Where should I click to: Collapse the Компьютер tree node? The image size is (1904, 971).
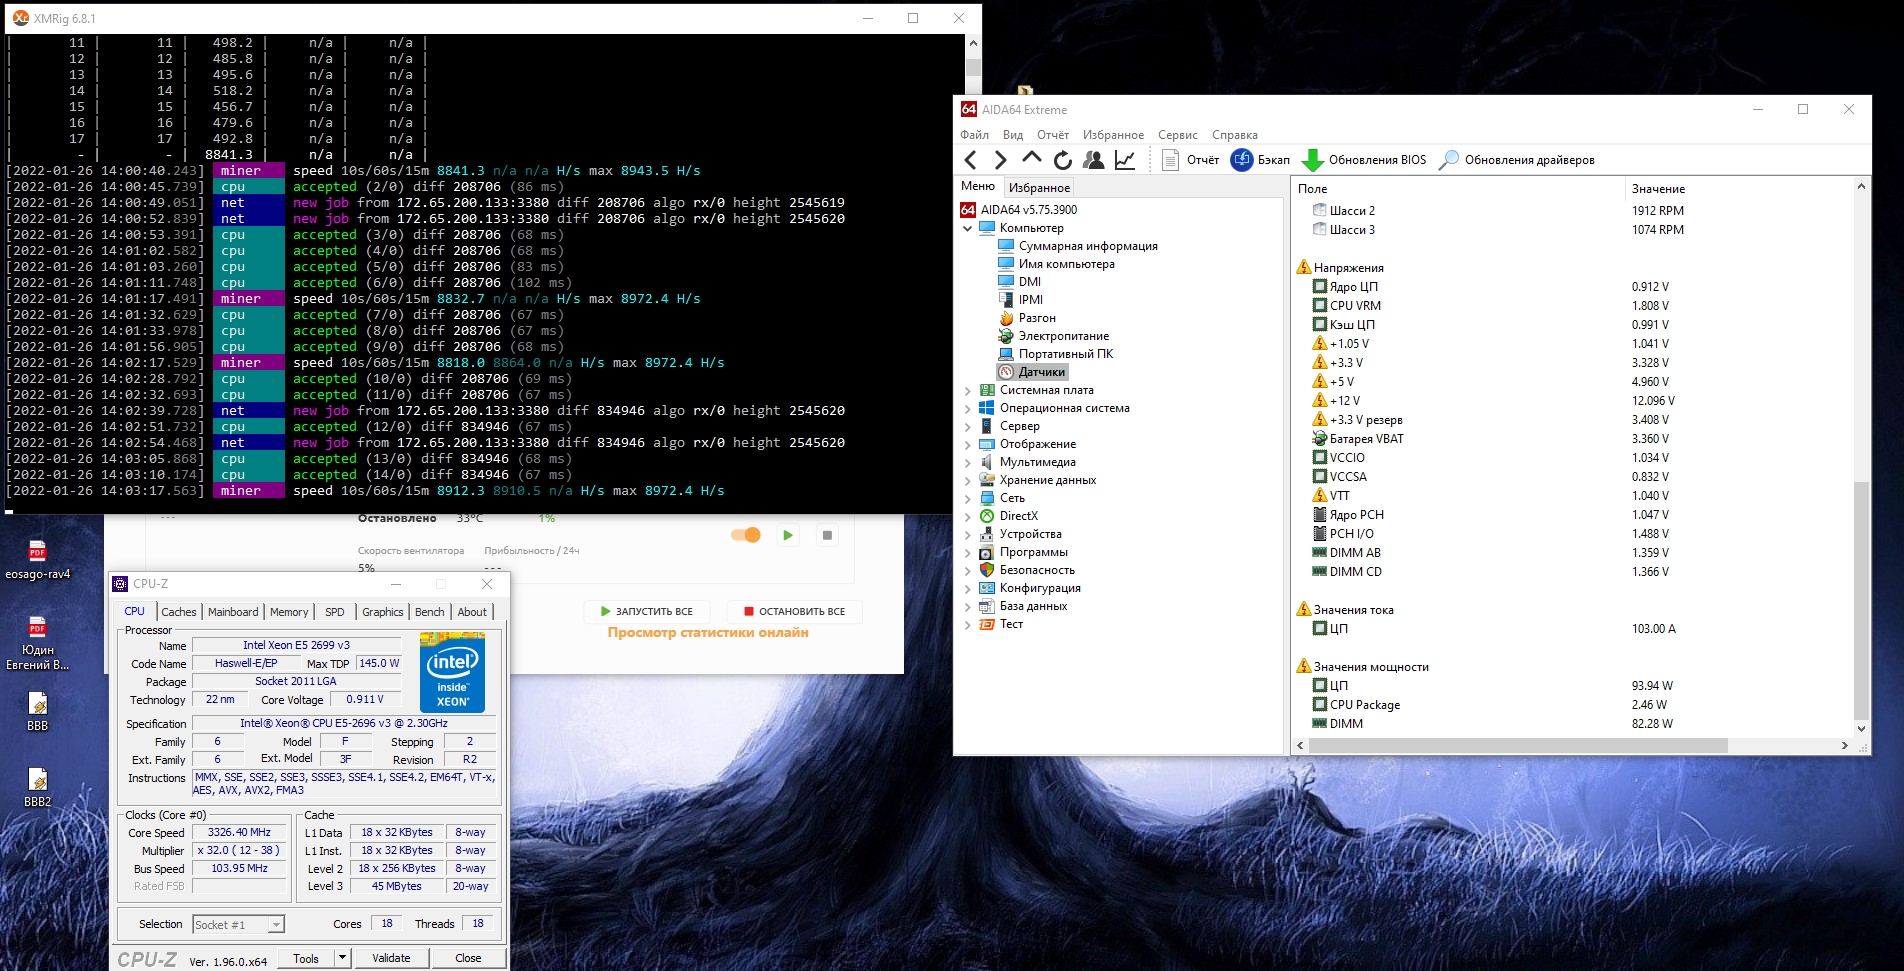[968, 228]
